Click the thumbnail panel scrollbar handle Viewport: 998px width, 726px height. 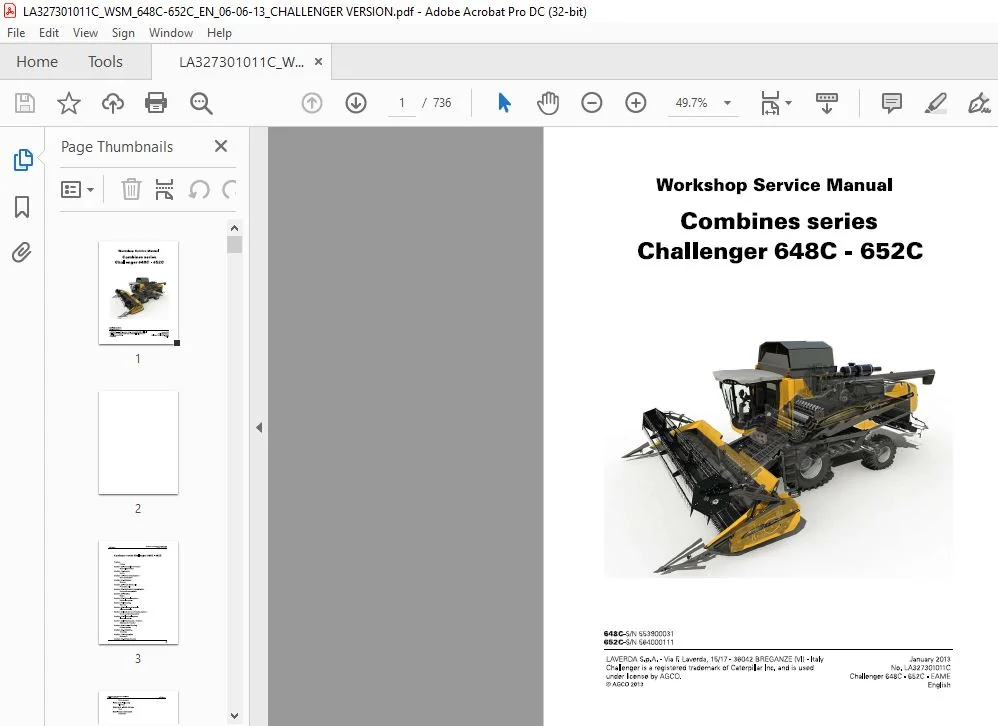point(234,244)
